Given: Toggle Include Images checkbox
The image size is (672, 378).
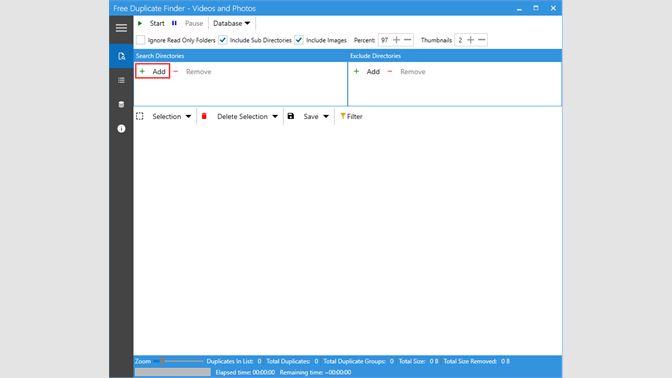Looking at the screenshot, I should pyautogui.click(x=299, y=40).
